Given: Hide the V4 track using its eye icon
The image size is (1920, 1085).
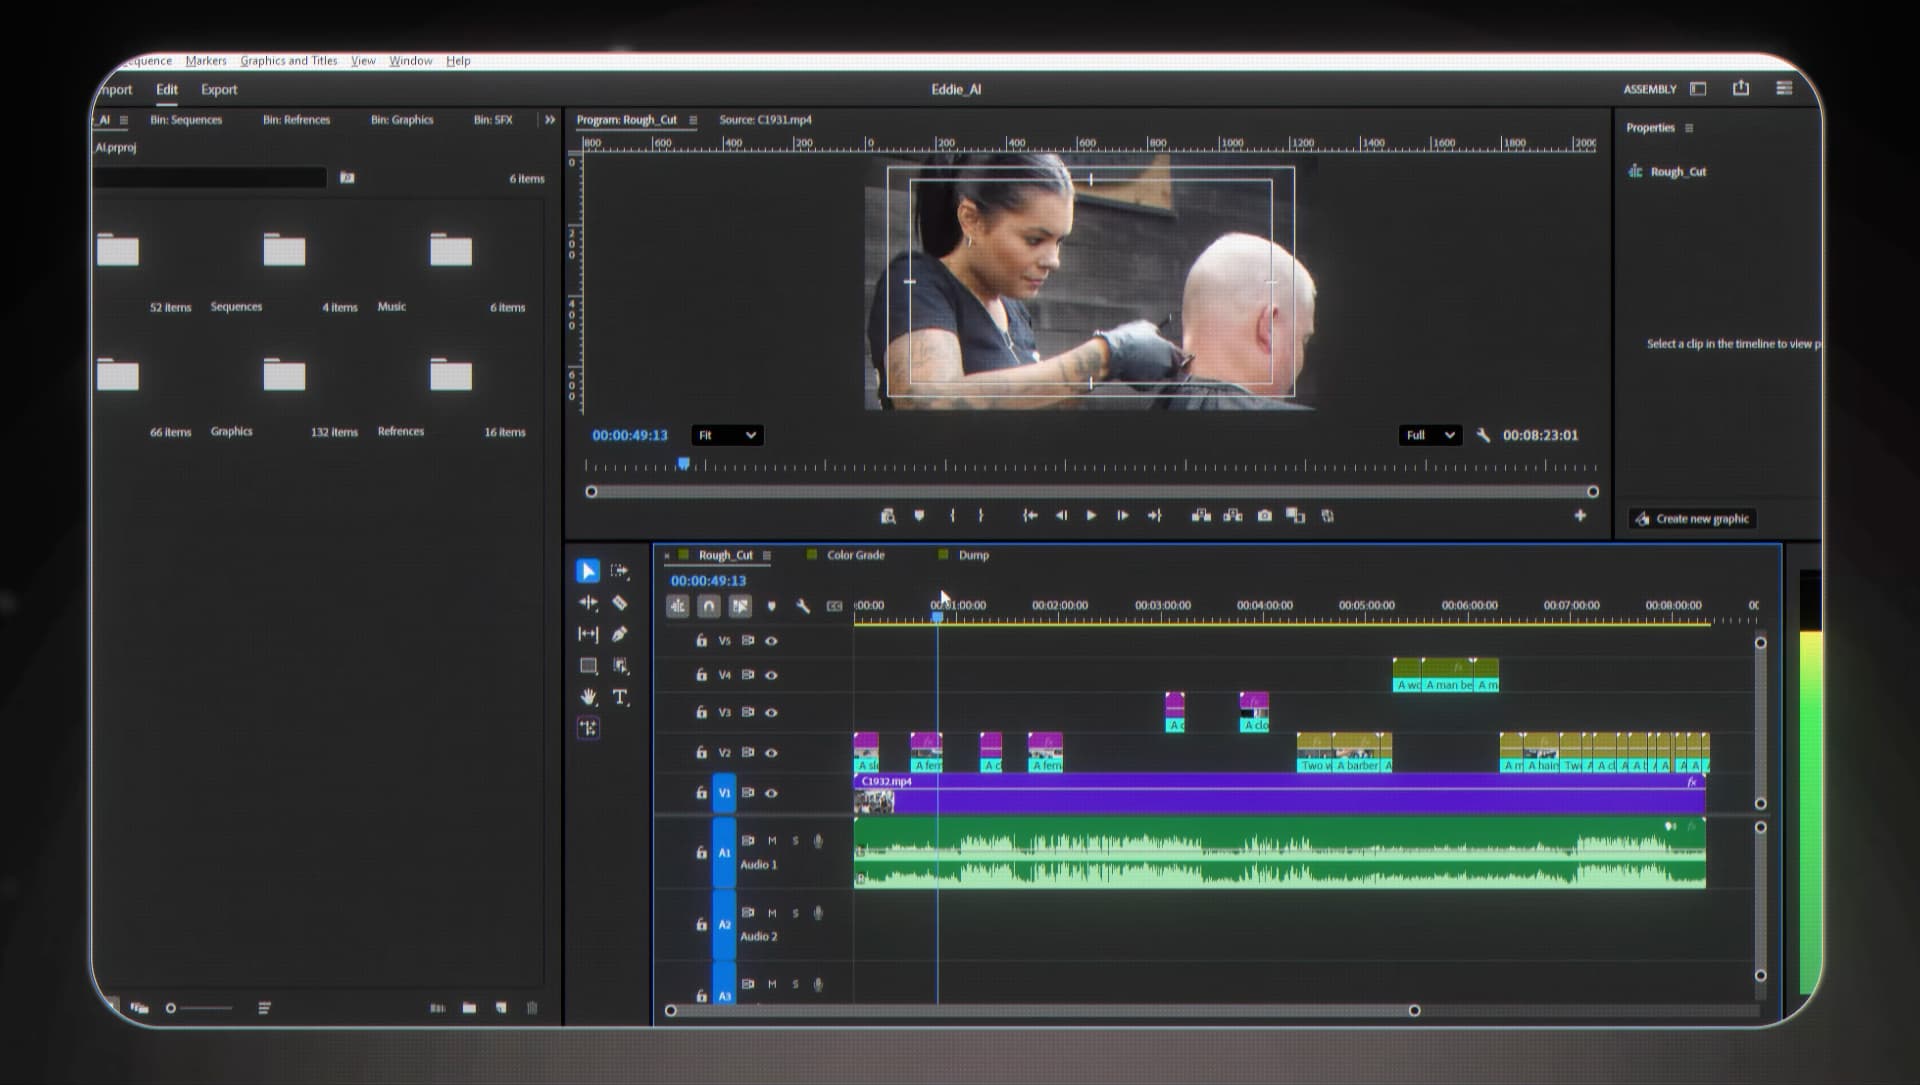Looking at the screenshot, I should [771, 675].
